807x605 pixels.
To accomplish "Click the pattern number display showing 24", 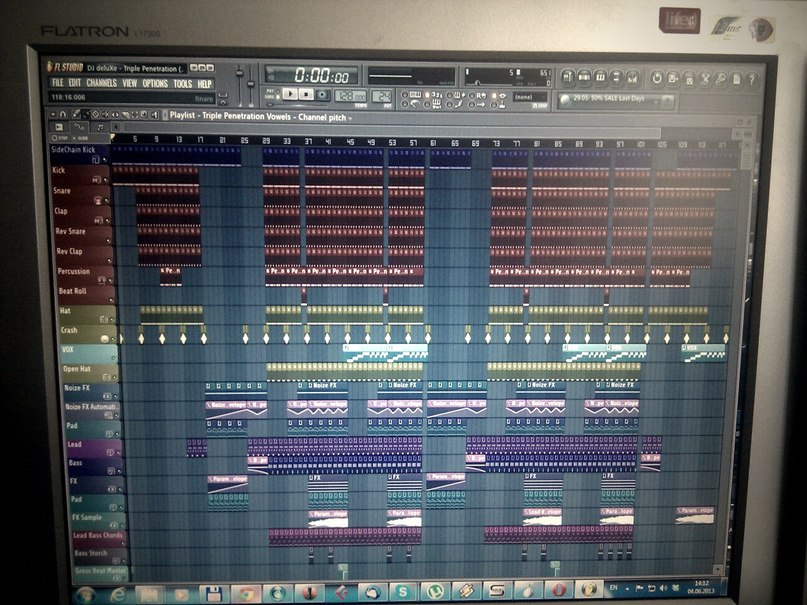I will tap(381, 96).
